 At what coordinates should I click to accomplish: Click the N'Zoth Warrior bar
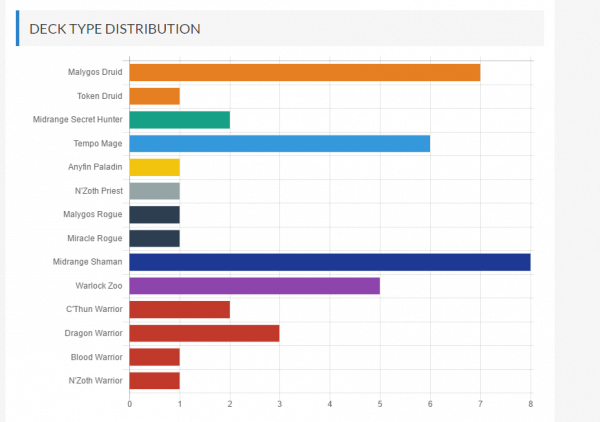[155, 380]
